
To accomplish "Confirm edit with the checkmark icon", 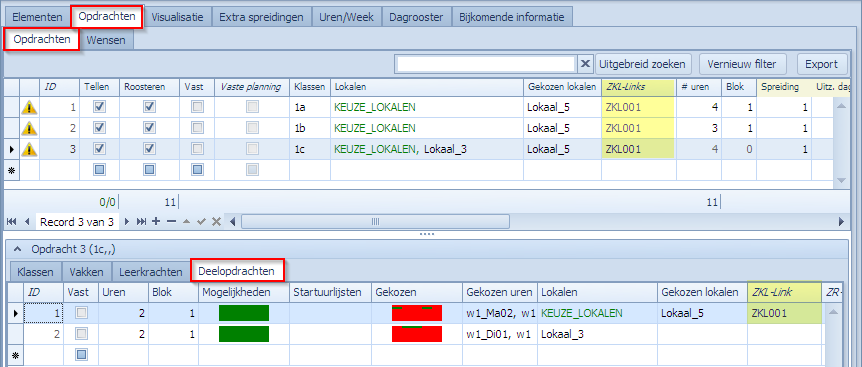I will click(x=201, y=221).
